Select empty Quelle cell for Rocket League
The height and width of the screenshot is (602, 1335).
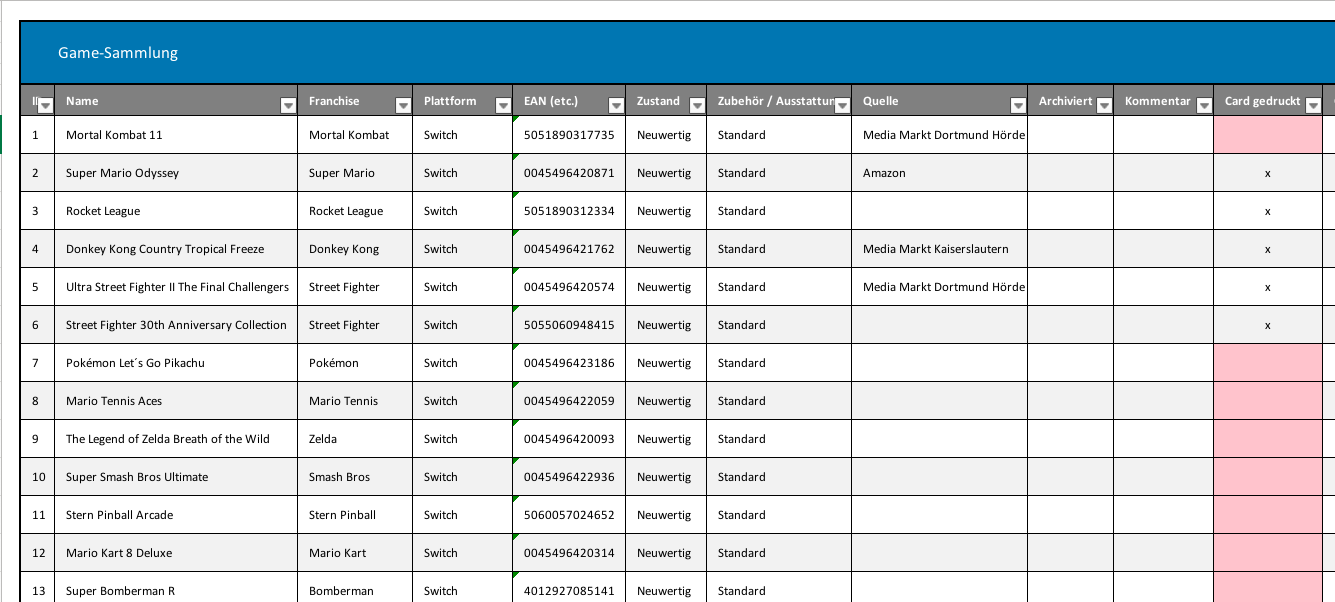point(940,211)
